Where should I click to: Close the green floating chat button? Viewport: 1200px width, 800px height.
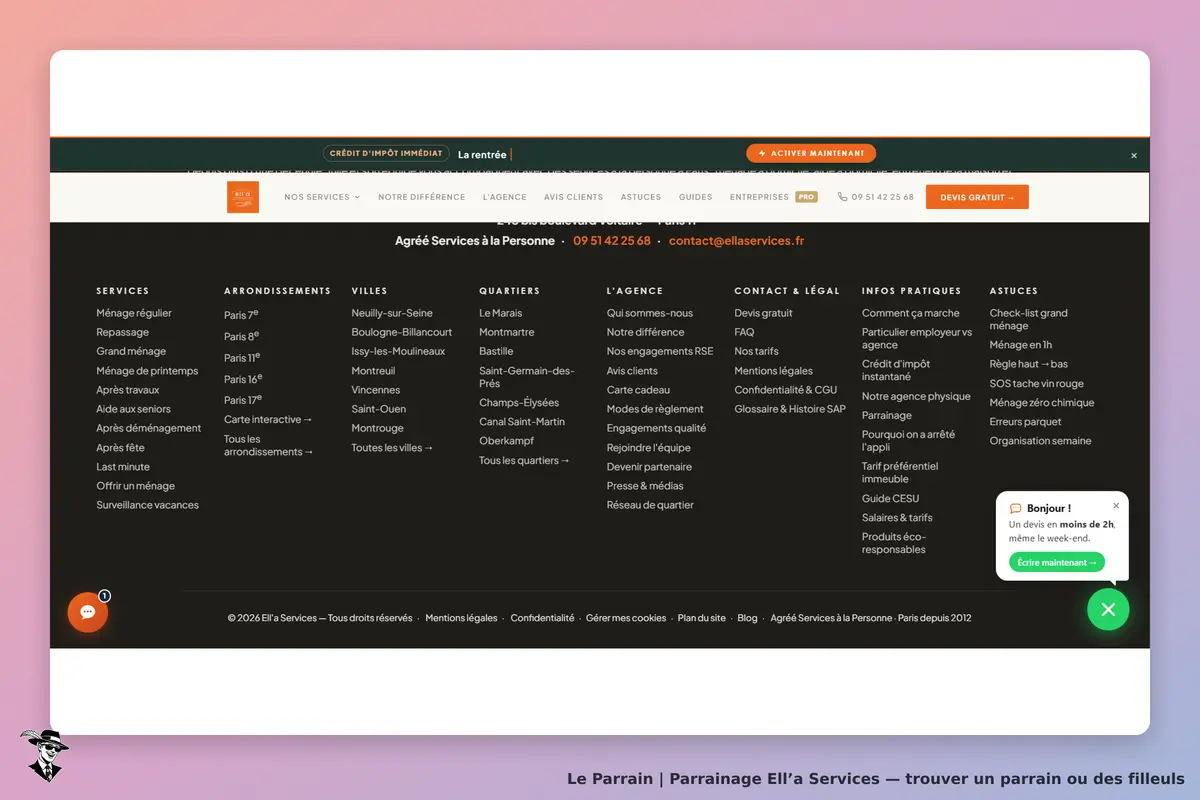1108,609
